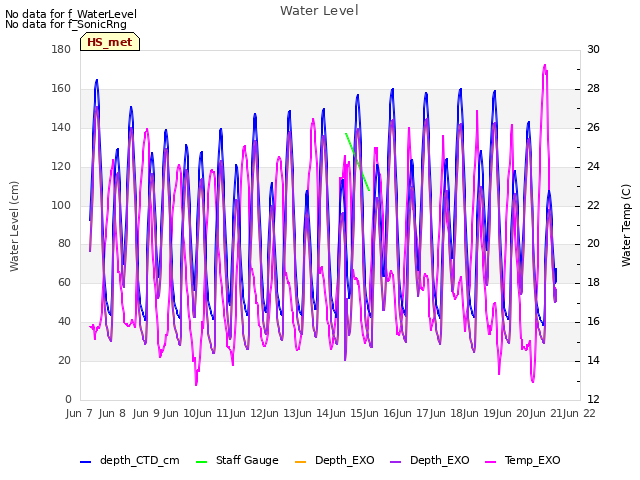The width and height of the screenshot is (640, 480).
Task: Click the Jun 20 x-axis tick label
Action: [x=513, y=413]
